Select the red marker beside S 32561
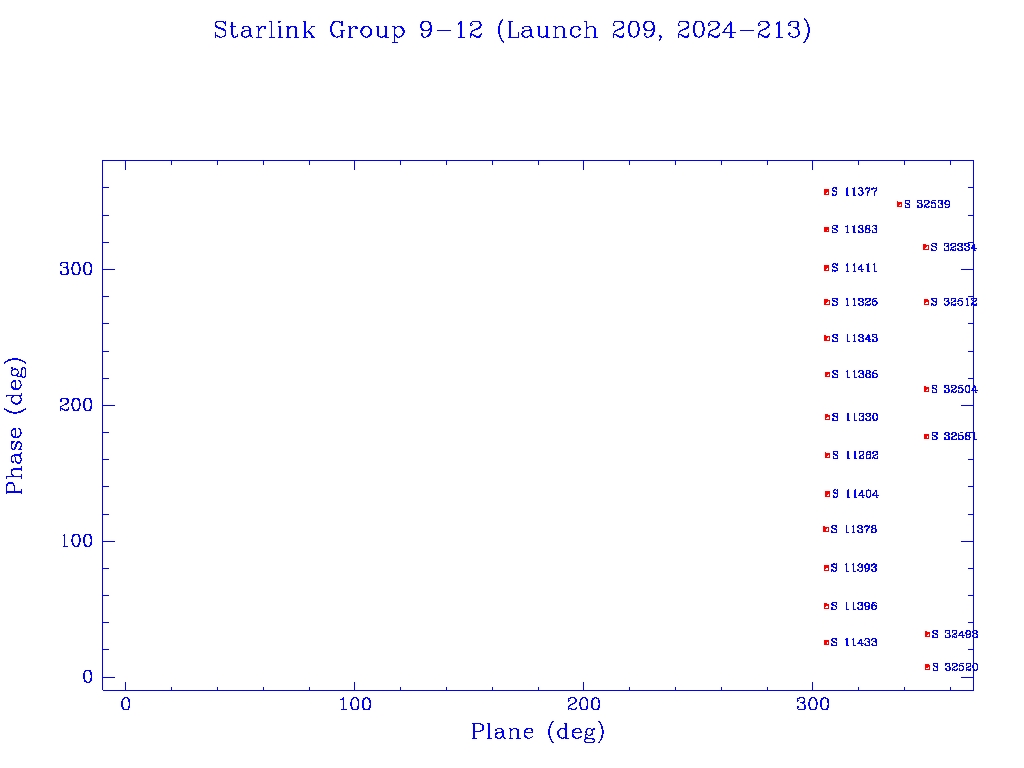The height and width of the screenshot is (768, 1024). click(926, 436)
